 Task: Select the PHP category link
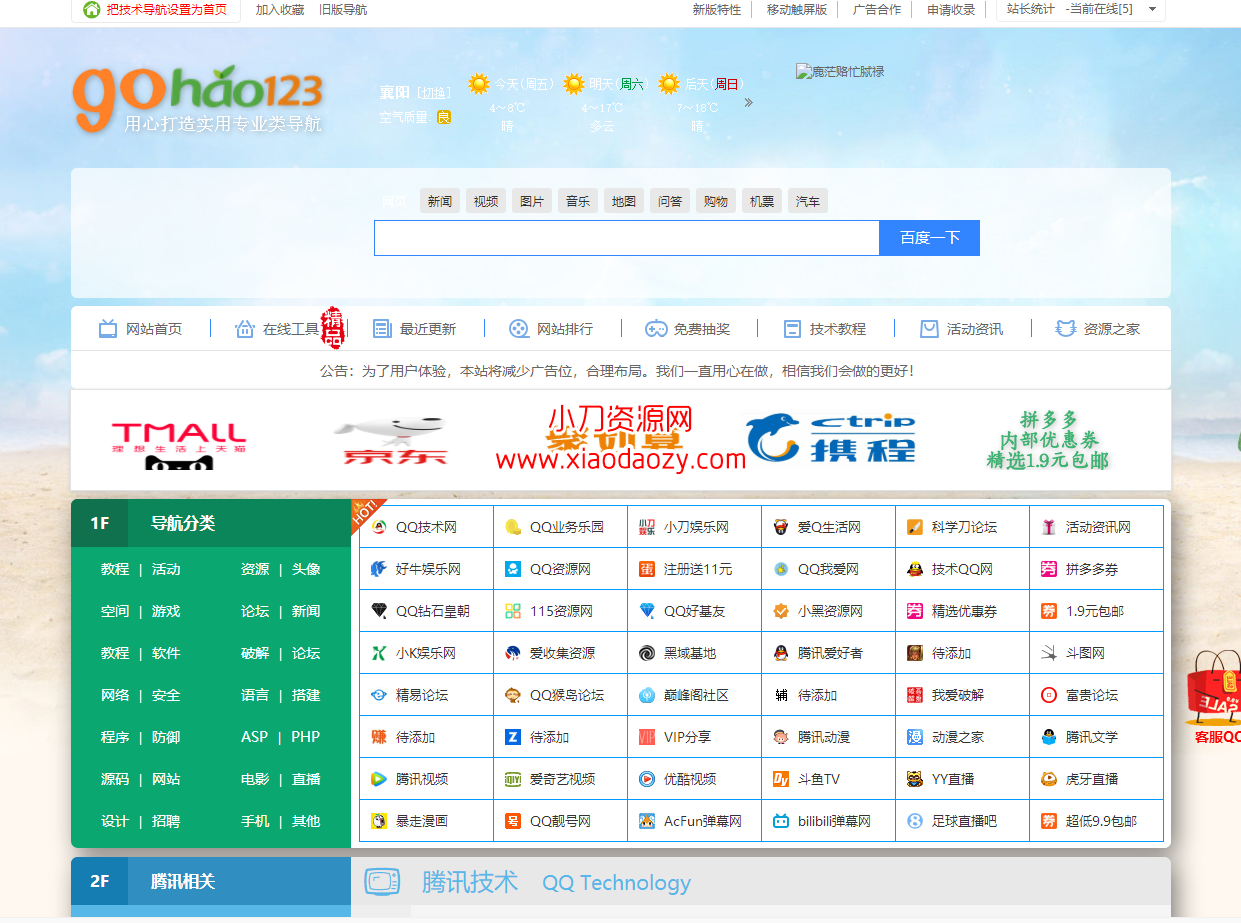tap(306, 737)
